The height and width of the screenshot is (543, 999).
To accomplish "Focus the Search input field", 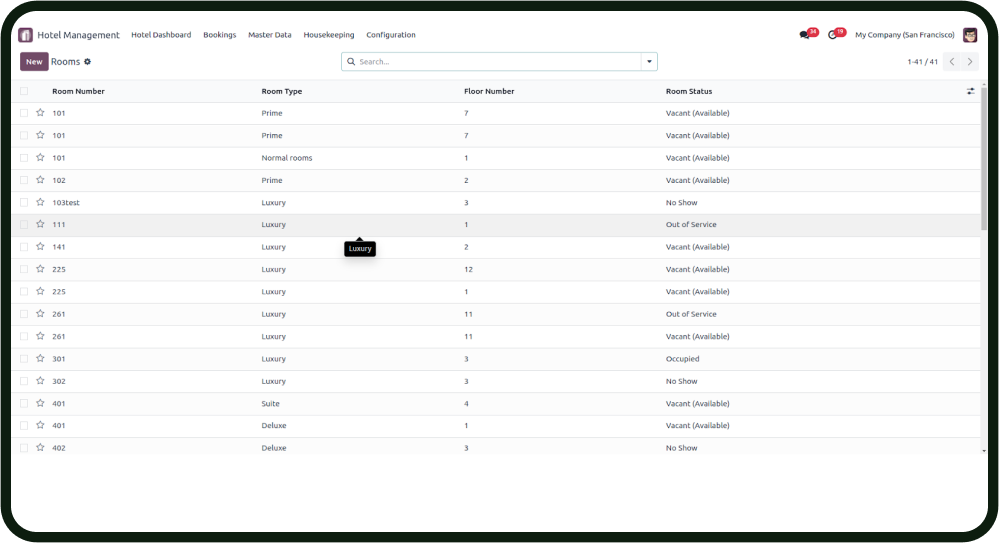I will pyautogui.click(x=495, y=62).
